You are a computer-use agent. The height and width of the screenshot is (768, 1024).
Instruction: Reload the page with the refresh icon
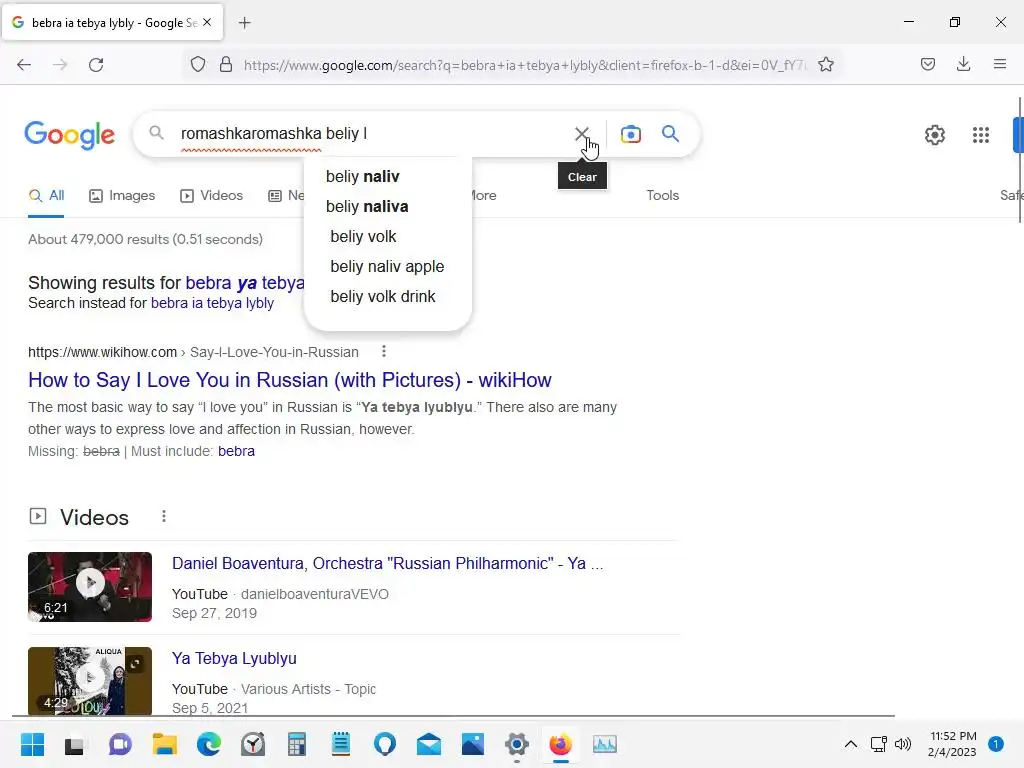point(96,65)
